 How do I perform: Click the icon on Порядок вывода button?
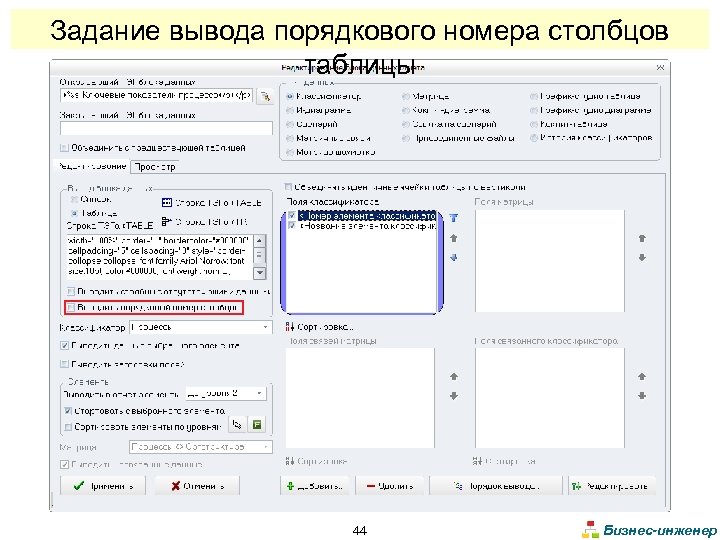(x=458, y=486)
